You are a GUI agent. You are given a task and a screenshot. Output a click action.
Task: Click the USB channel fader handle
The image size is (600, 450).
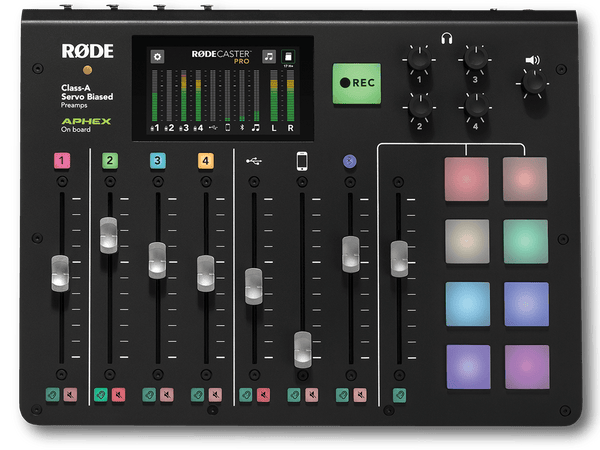(254, 286)
